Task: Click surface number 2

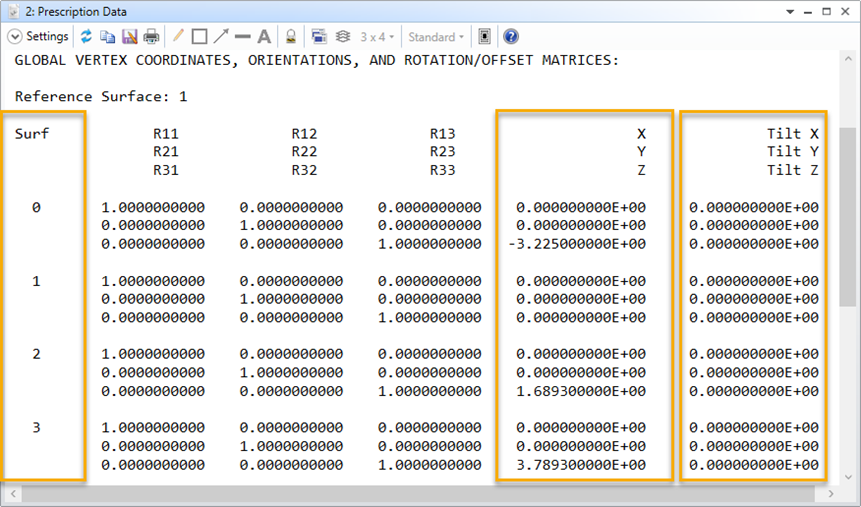Action: pos(36,354)
